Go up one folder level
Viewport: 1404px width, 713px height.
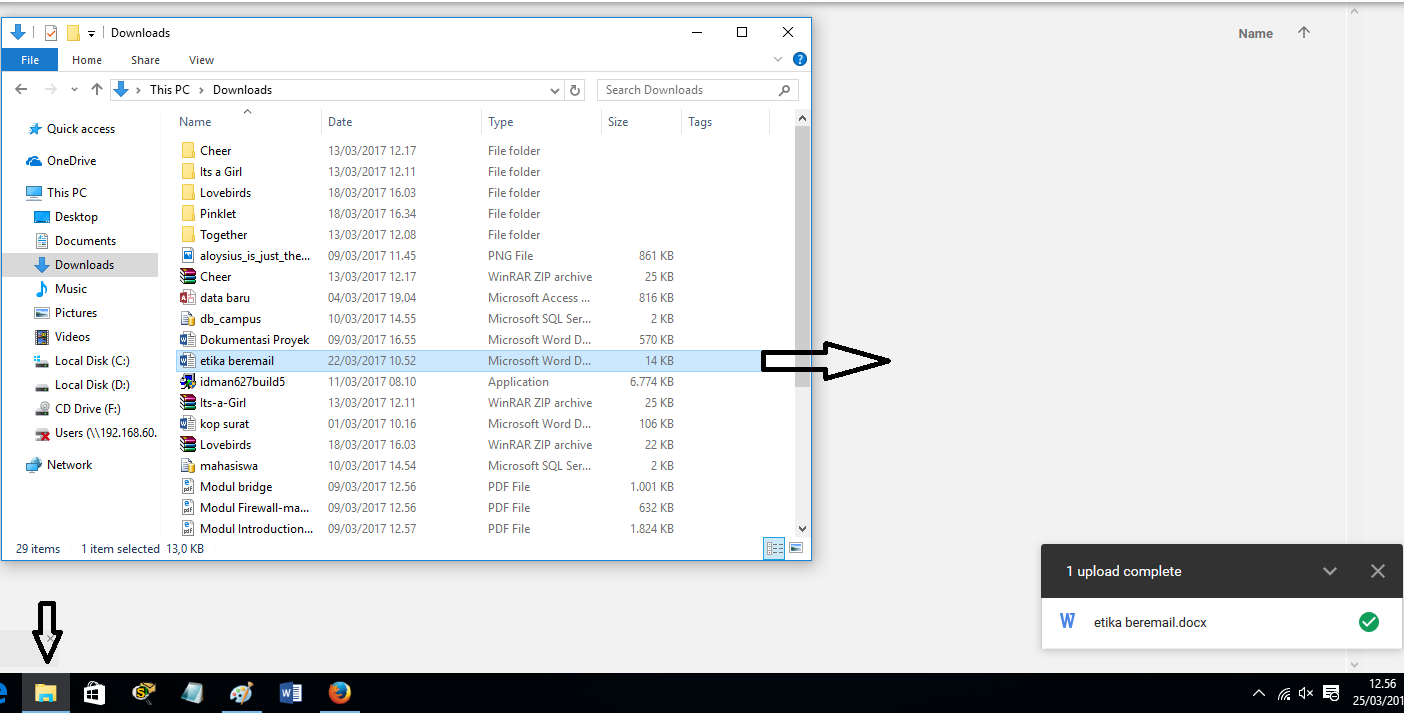click(97, 90)
